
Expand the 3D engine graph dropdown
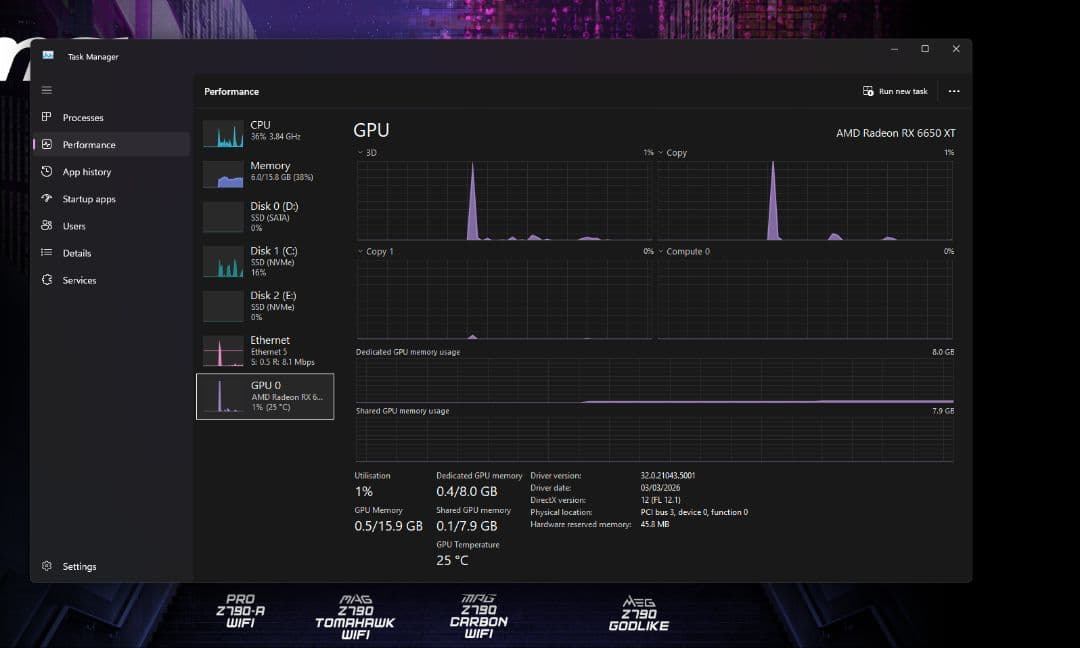360,153
